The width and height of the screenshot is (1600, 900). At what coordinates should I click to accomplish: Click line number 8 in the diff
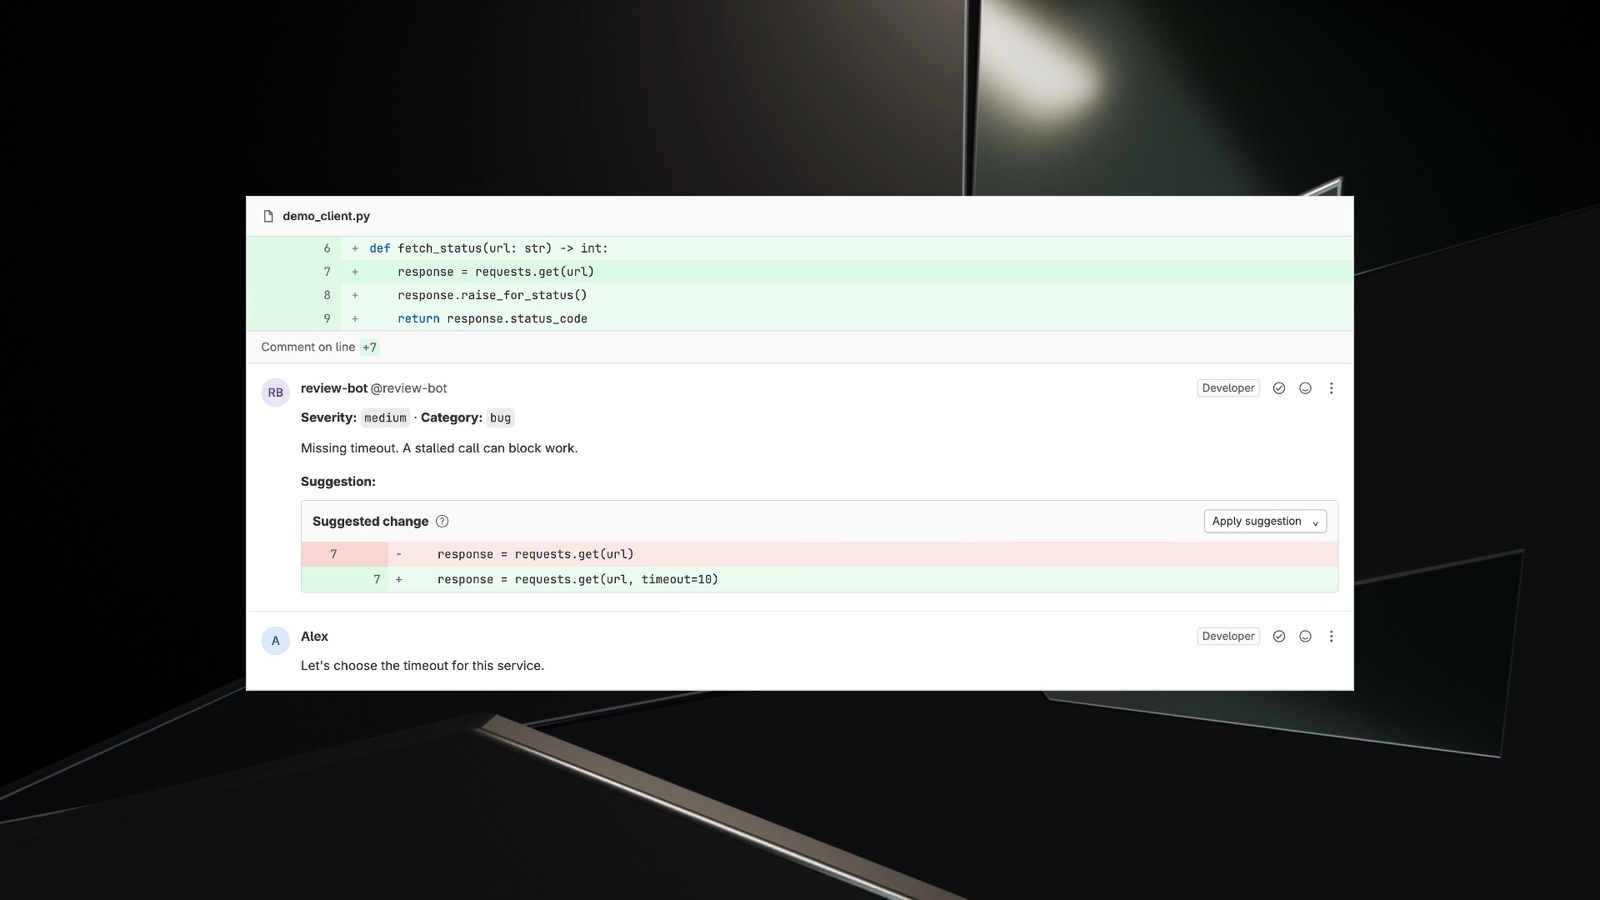click(327, 295)
